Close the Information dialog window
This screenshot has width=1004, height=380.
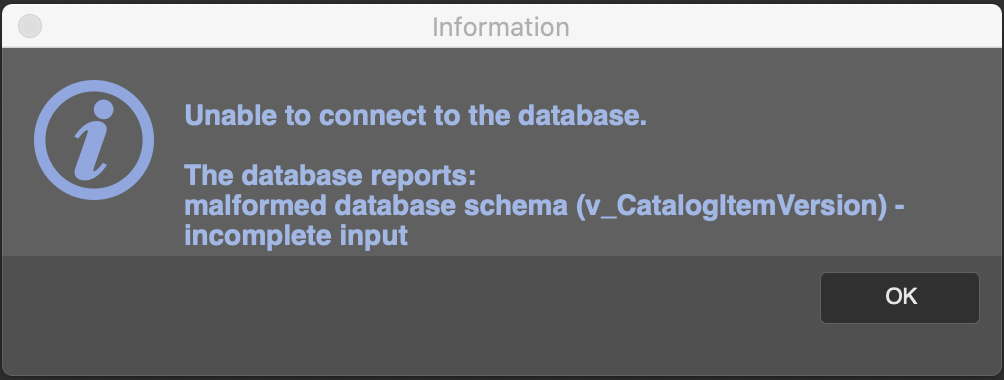[x=30, y=26]
